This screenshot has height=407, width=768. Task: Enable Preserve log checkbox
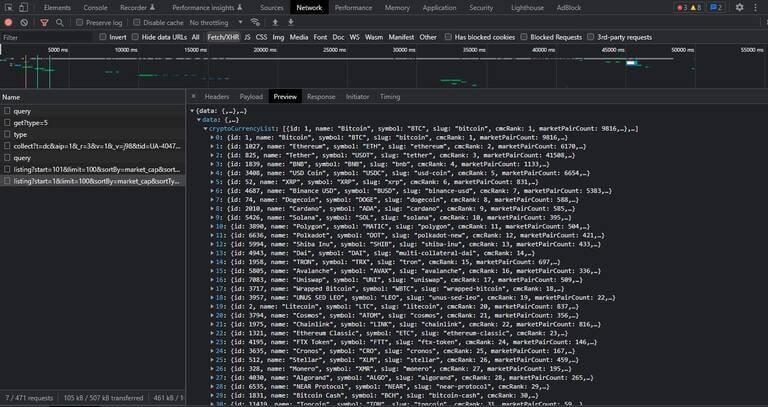pos(79,23)
